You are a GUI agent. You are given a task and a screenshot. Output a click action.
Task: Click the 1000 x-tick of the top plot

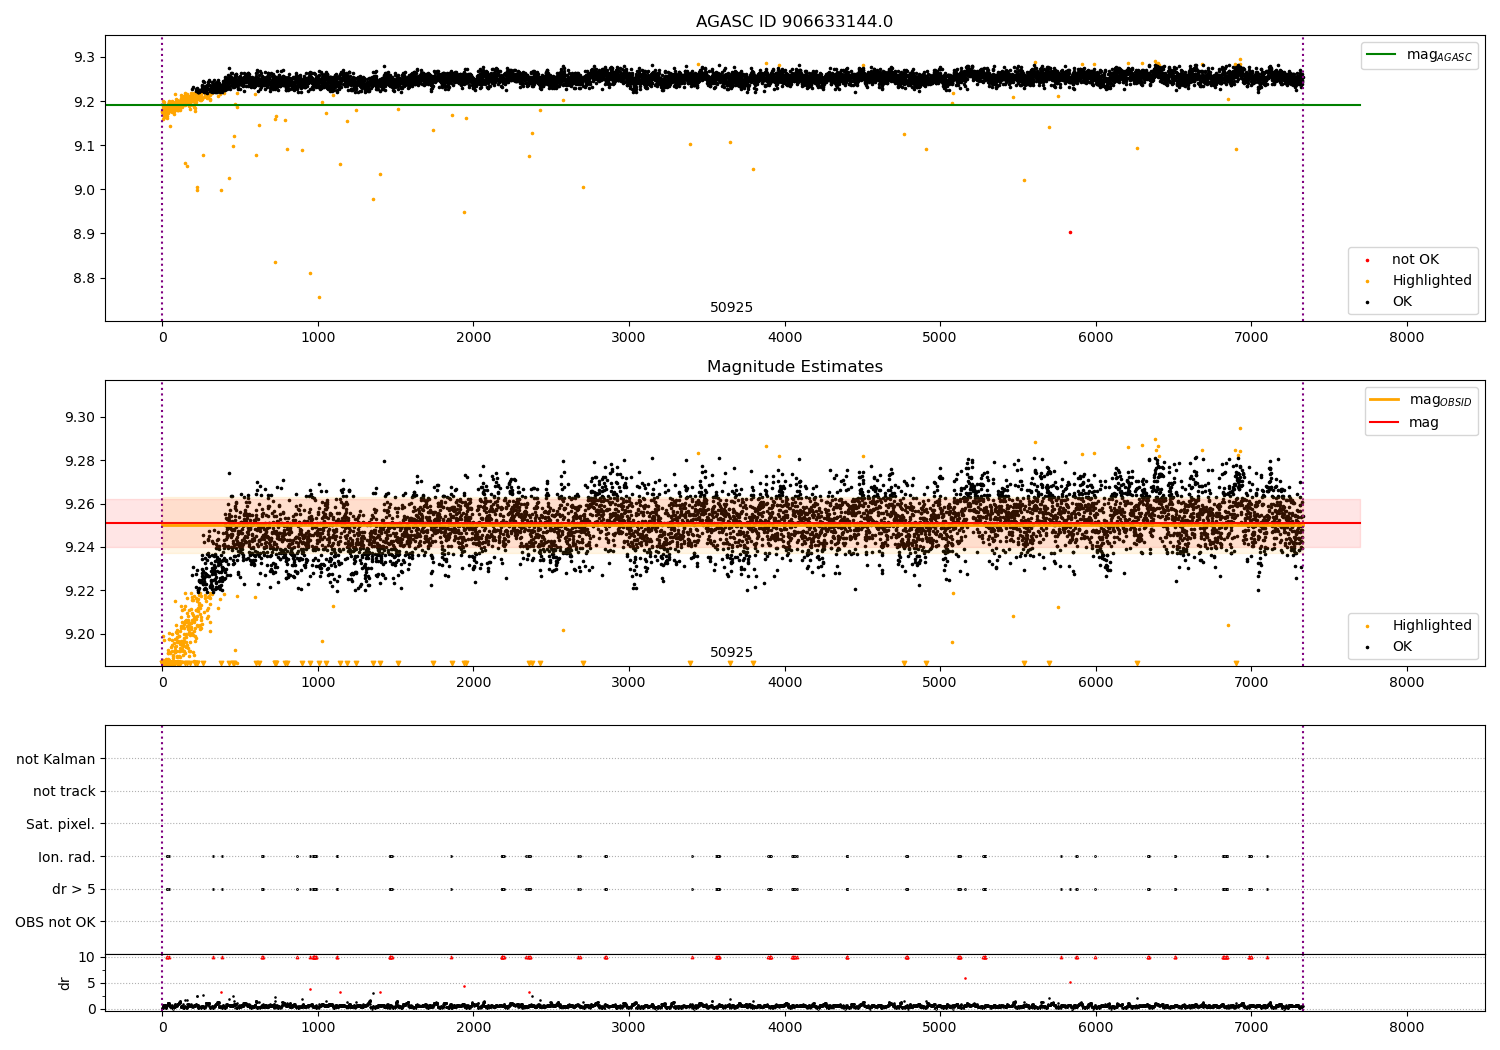click(x=318, y=338)
